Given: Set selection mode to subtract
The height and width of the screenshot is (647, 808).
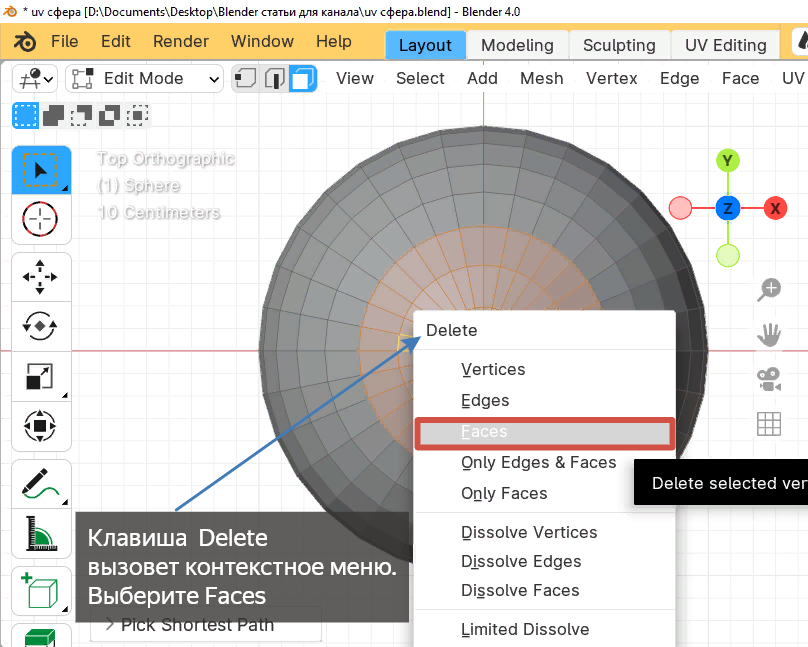Looking at the screenshot, I should click(81, 115).
